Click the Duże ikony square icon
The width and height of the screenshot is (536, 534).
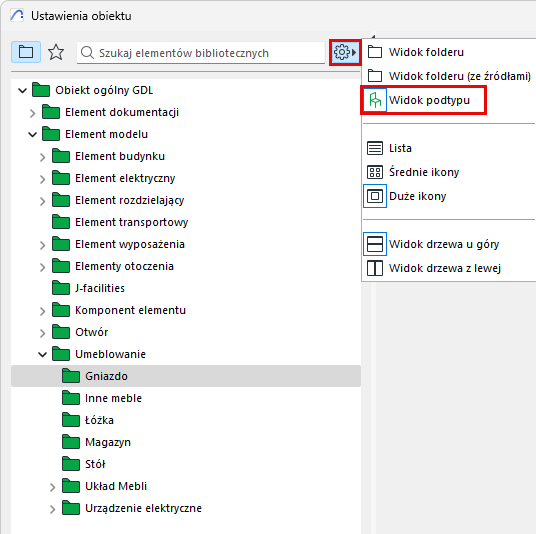click(x=375, y=196)
